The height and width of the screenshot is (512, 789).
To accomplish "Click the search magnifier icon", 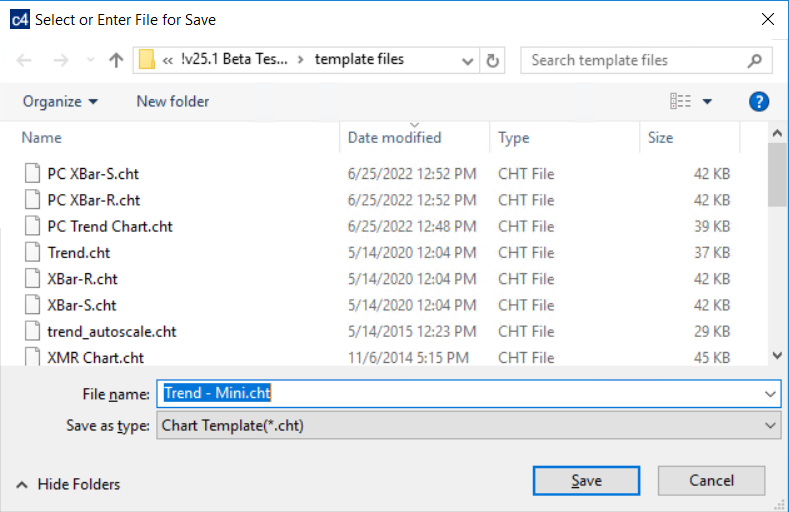I will (755, 60).
